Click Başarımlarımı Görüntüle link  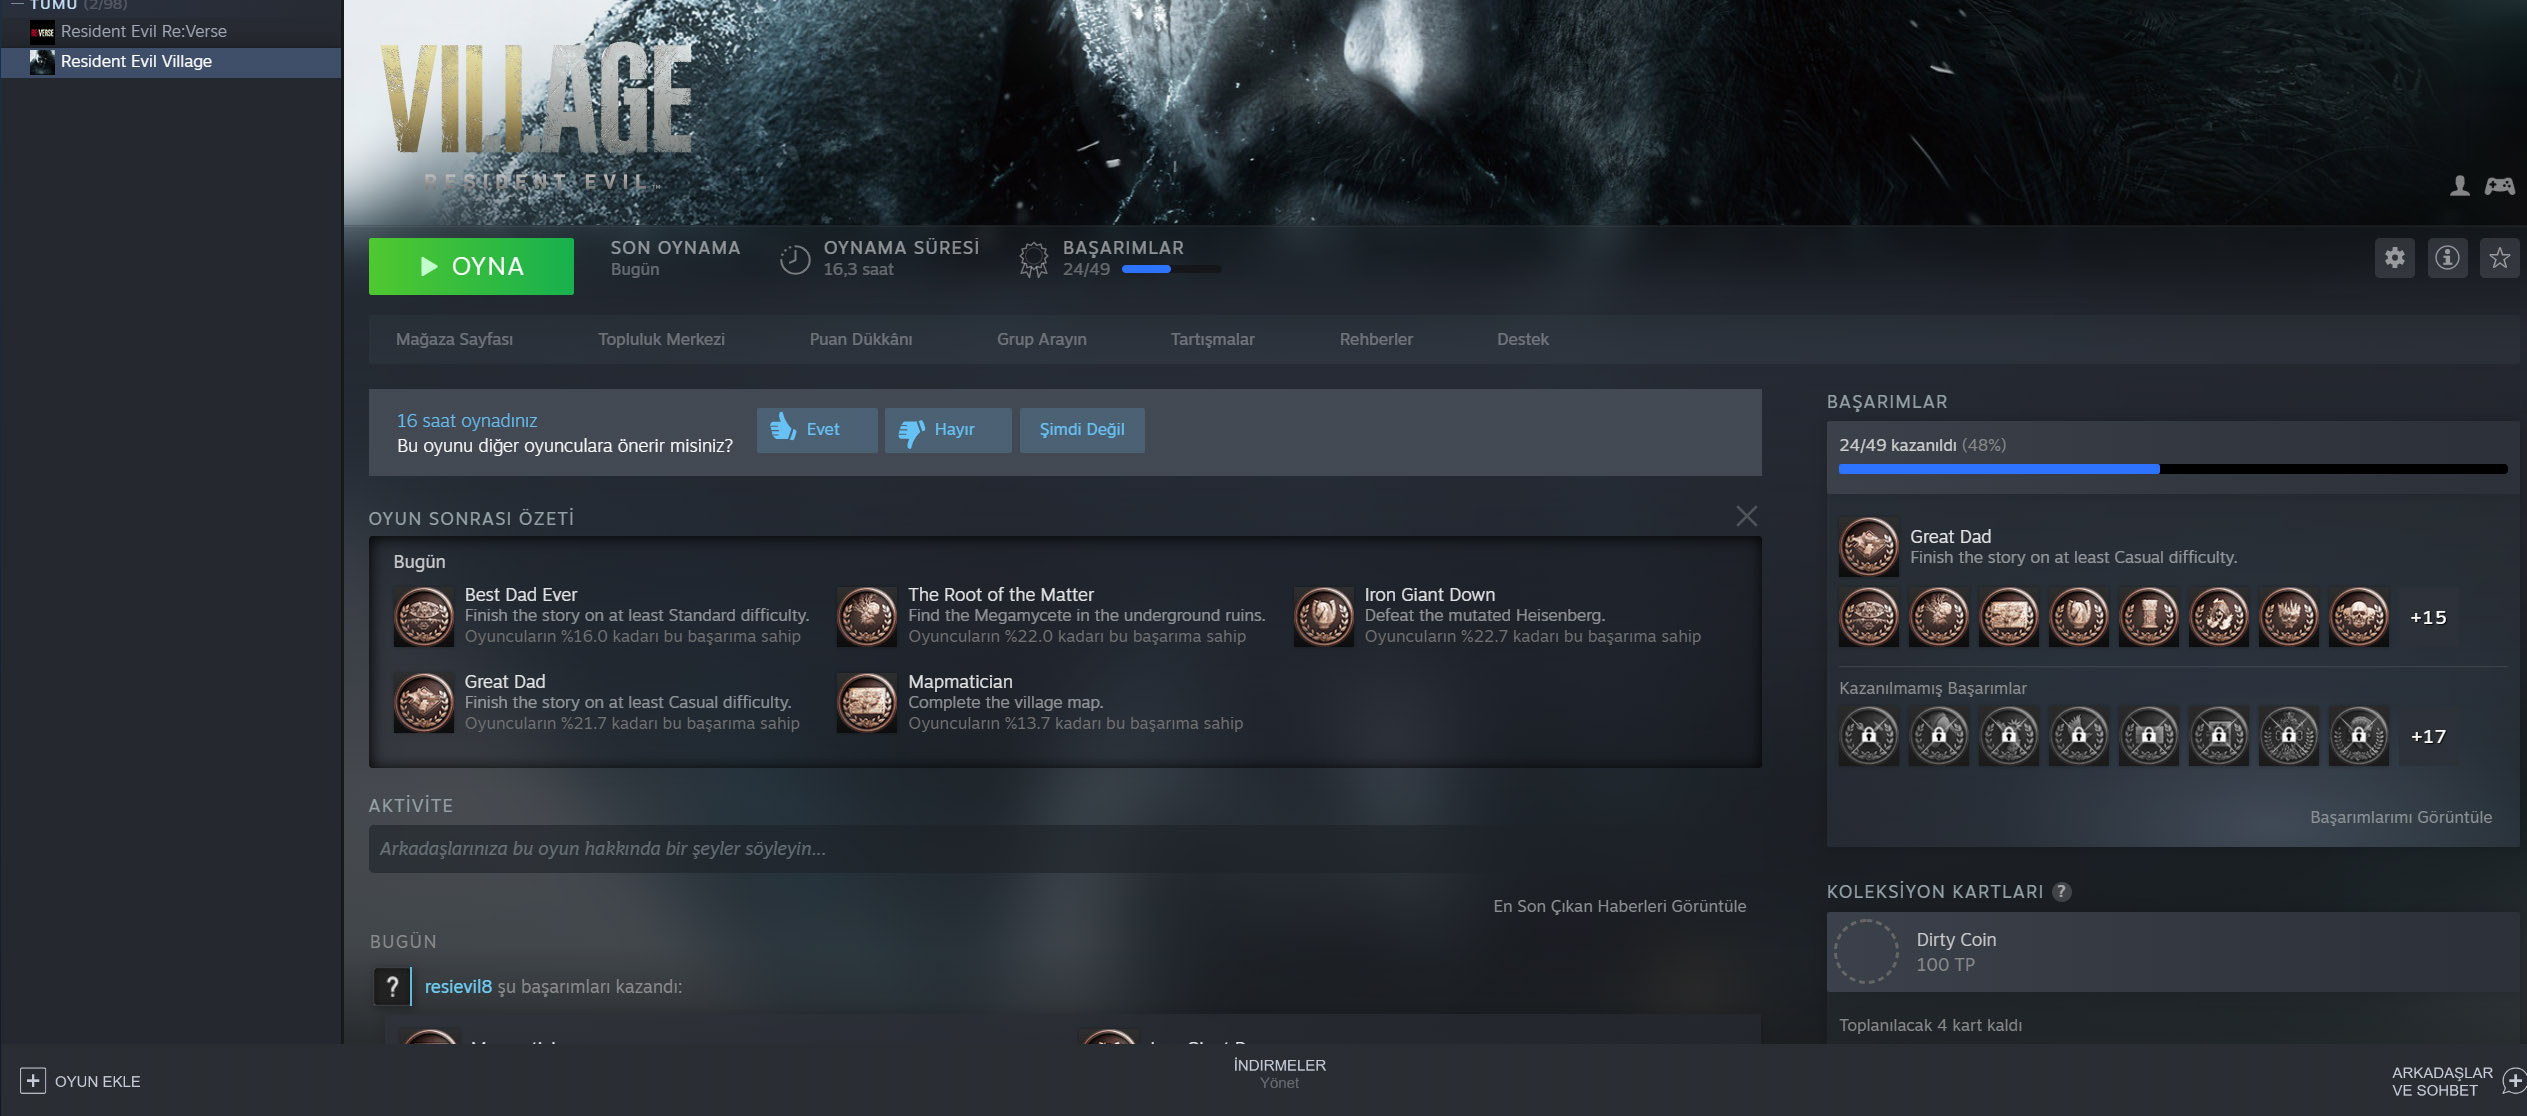pyautogui.click(x=2403, y=818)
